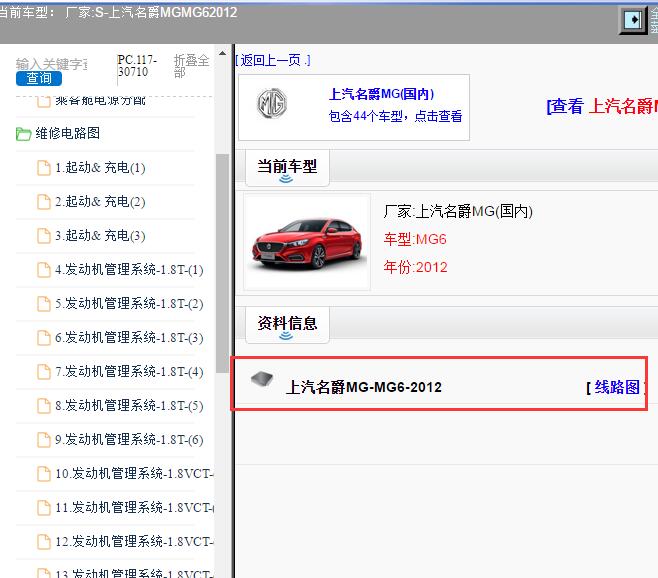Screen dimensions: 658x578
Task: Open 5.发动机管理系统-1.8T-(2)
Action: pyautogui.click(x=129, y=303)
